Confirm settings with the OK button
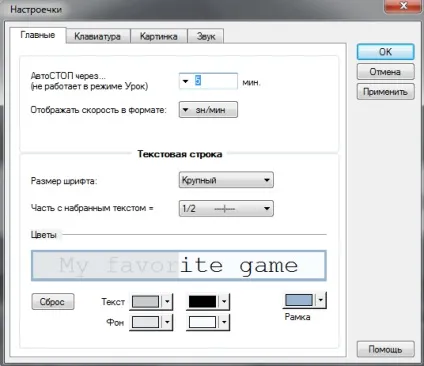This screenshot has width=424, height=366. click(385, 52)
